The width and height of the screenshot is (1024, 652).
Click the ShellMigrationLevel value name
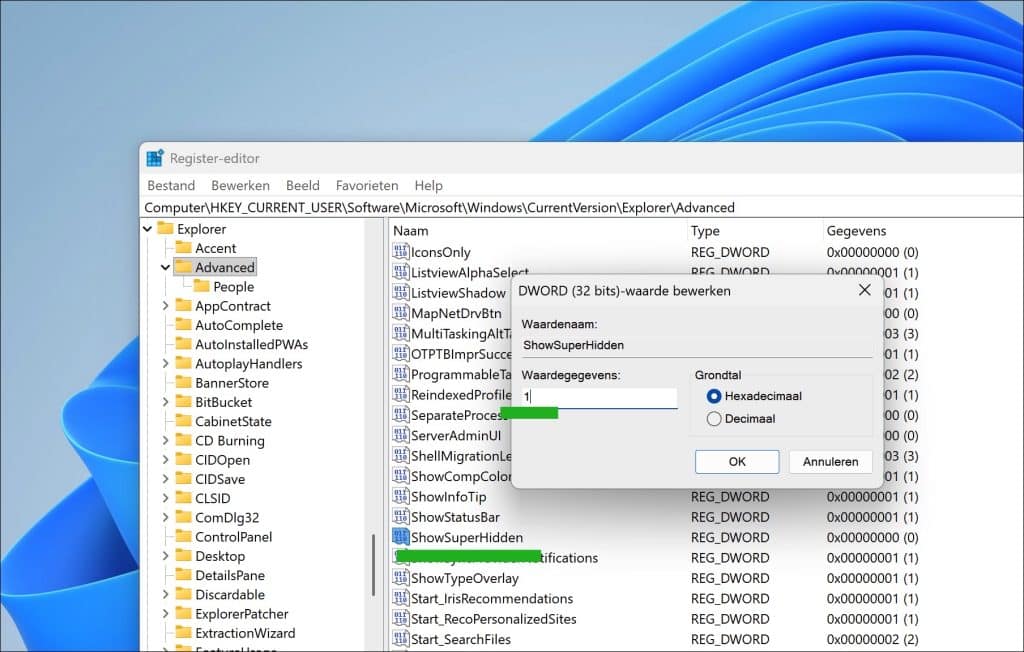click(461, 455)
